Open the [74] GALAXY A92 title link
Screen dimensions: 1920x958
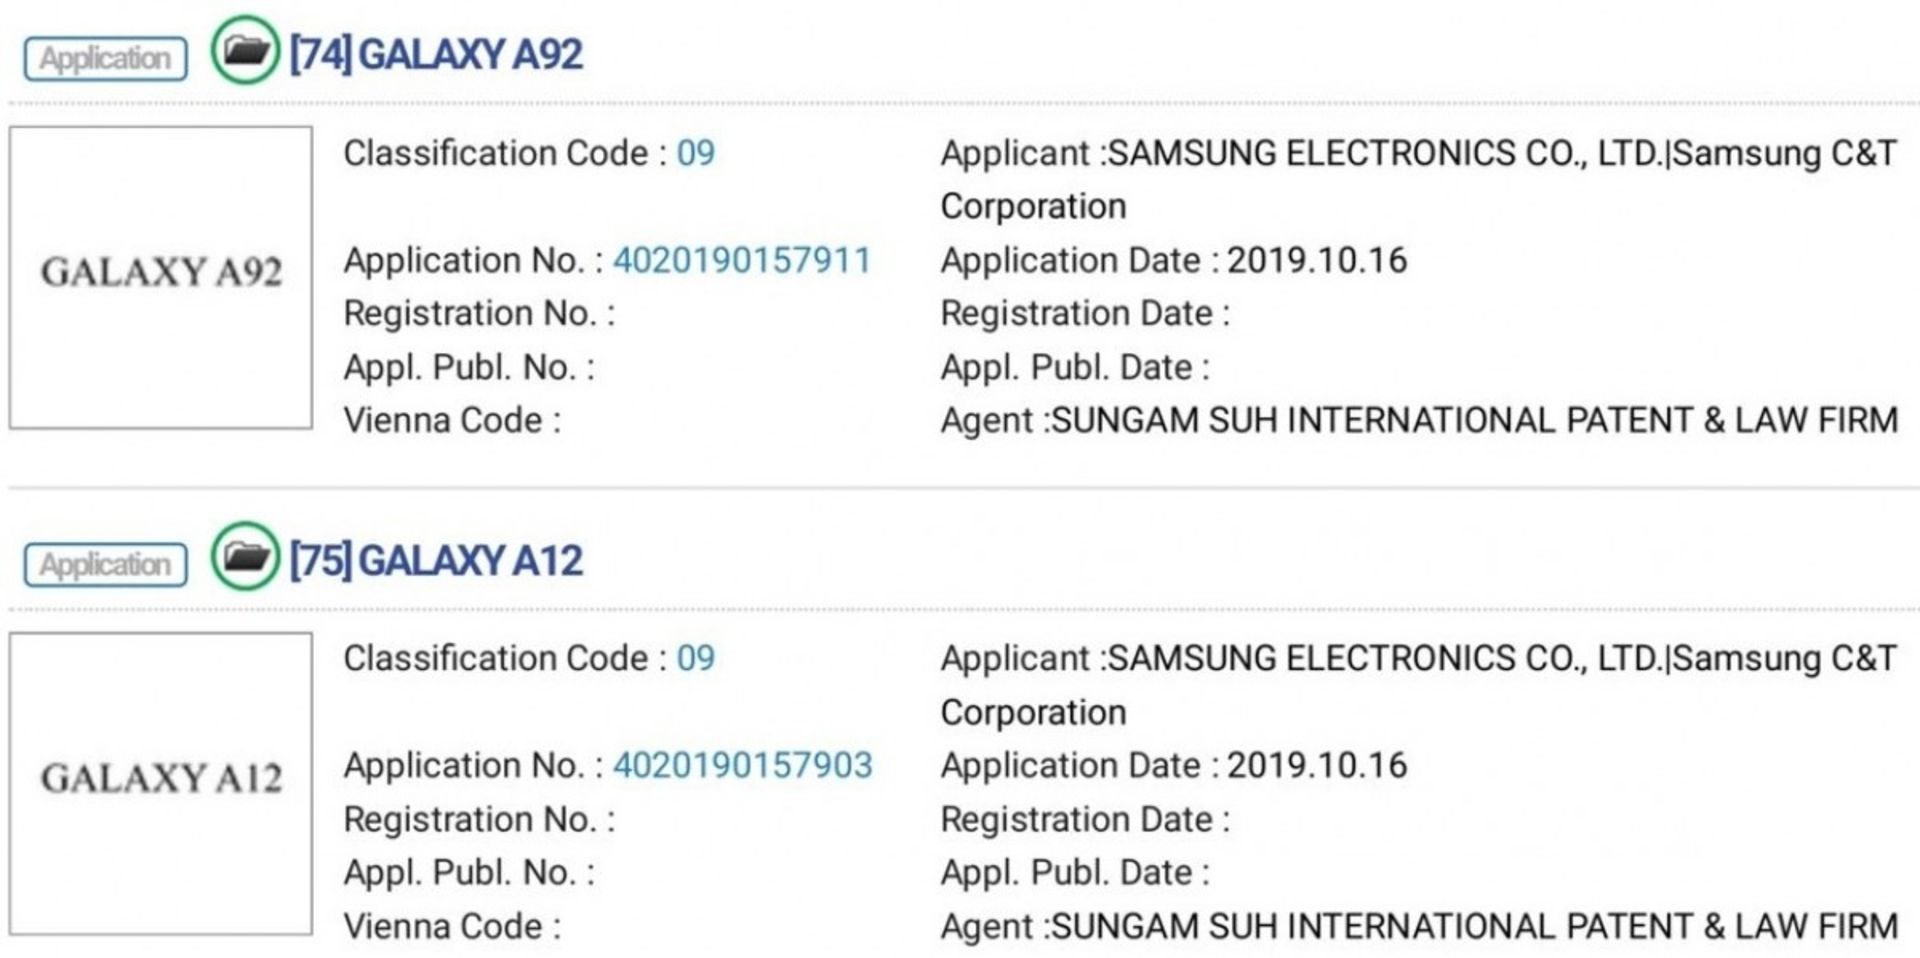(436, 54)
